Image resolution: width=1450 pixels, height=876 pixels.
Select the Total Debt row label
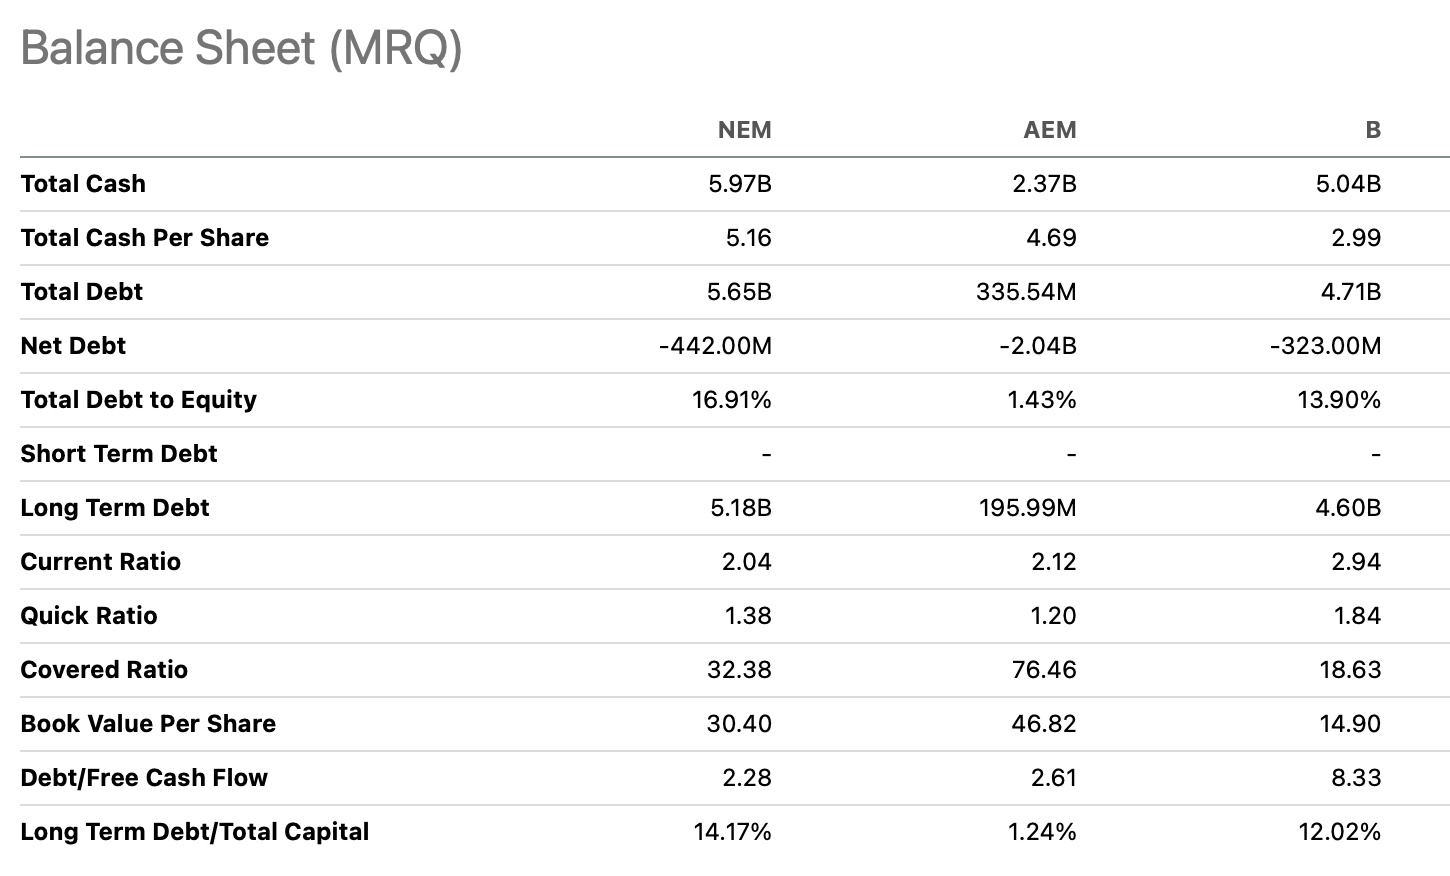tap(82, 292)
